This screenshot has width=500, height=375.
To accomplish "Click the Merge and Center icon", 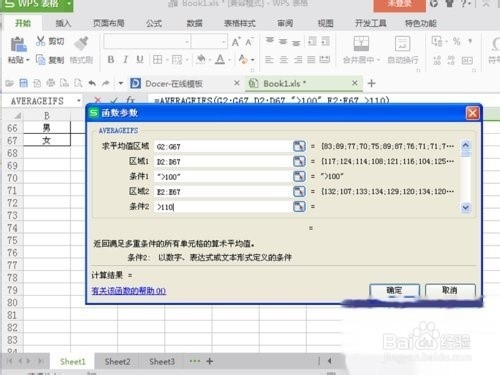I will pyautogui.click(x=361, y=44).
